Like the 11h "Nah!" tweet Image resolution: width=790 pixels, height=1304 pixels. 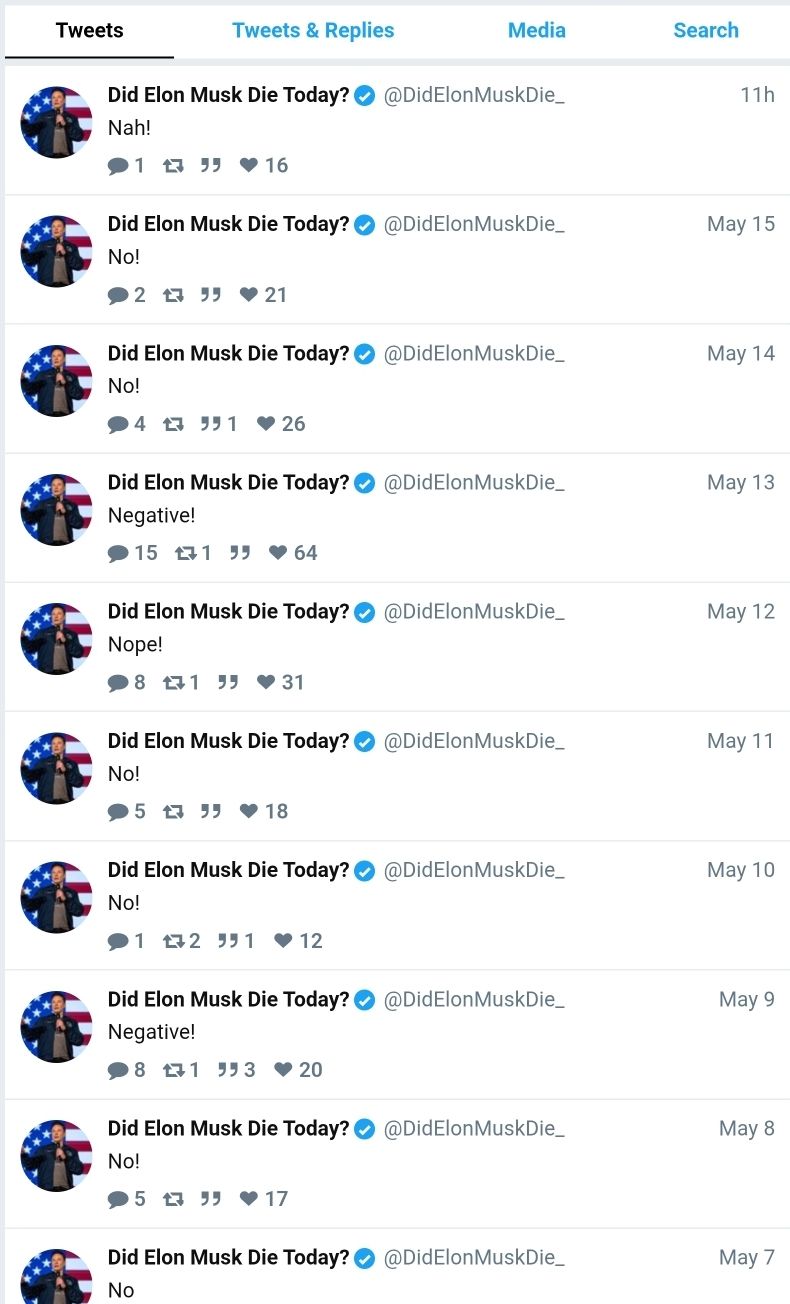pyautogui.click(x=249, y=165)
